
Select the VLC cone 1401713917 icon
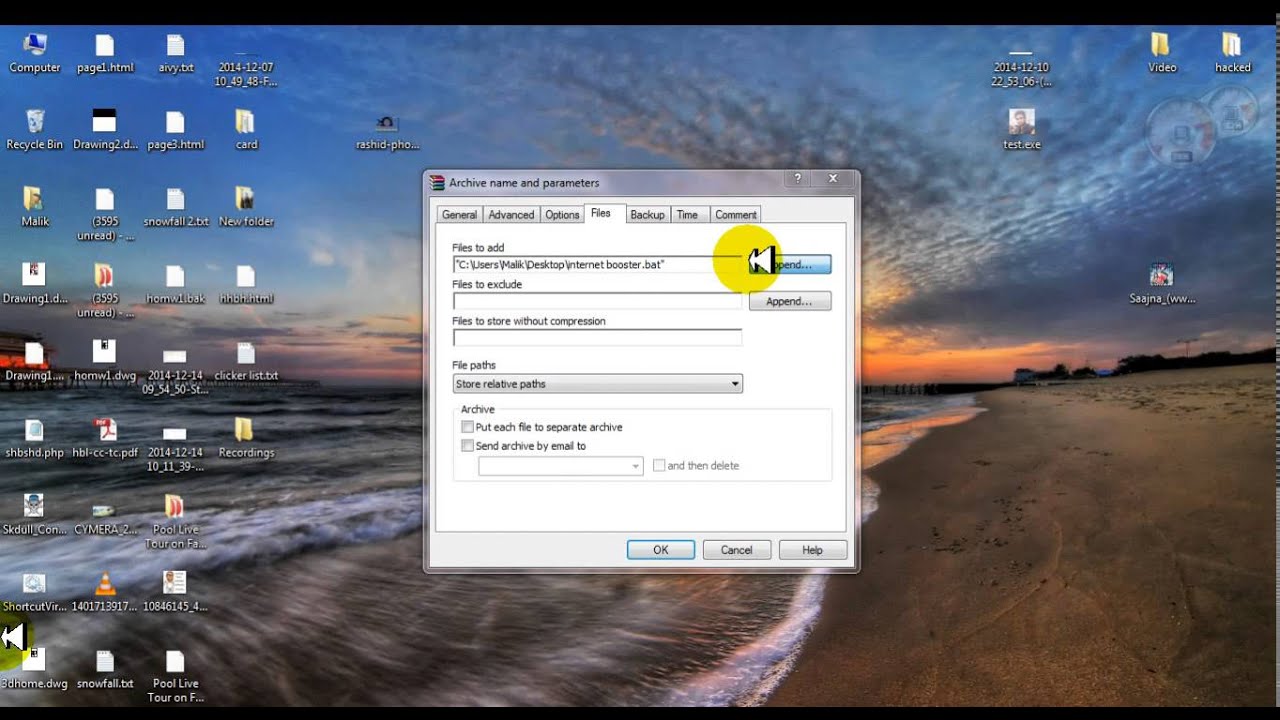pyautogui.click(x=105, y=592)
